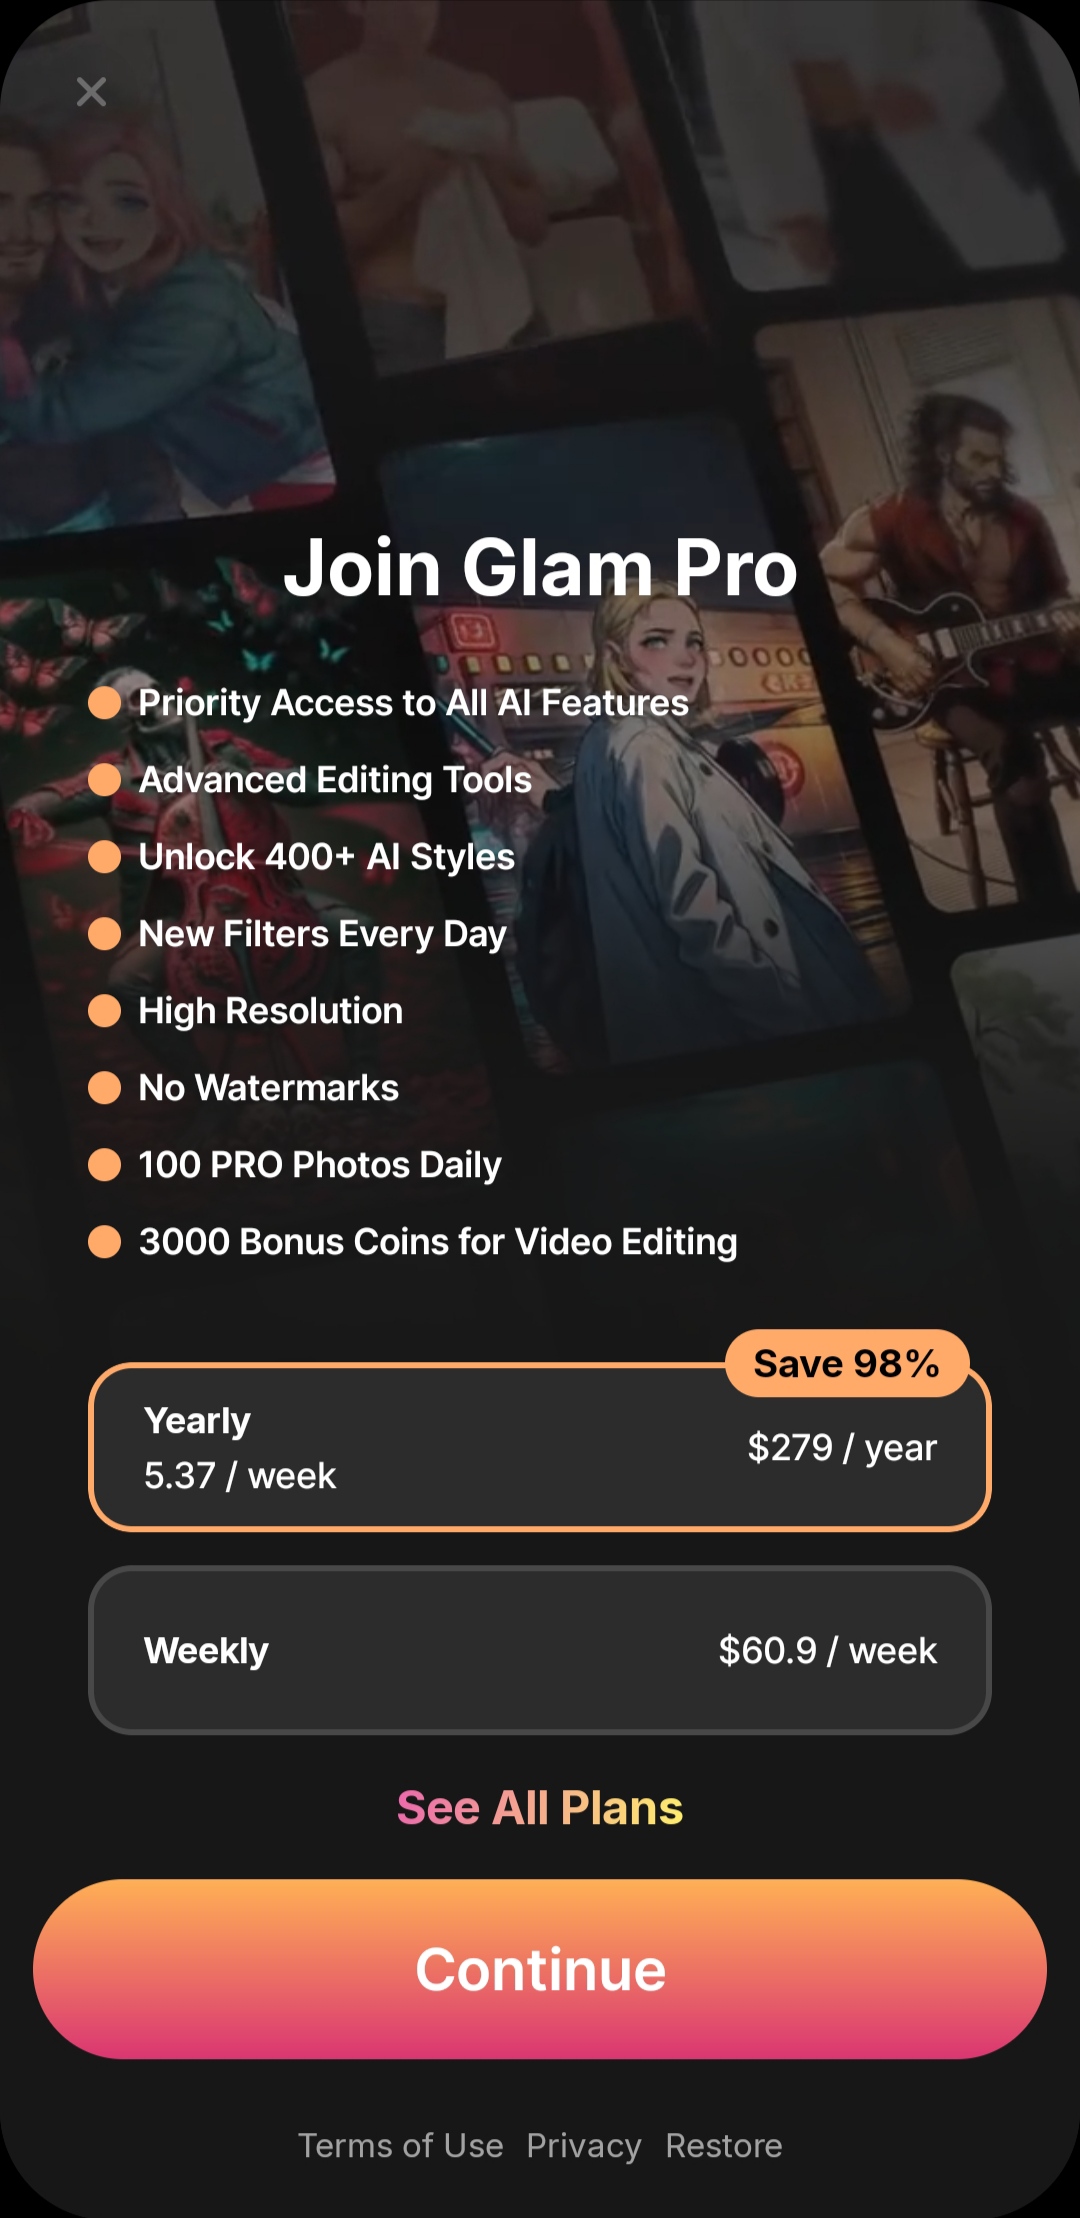Tap the bullet next to New Filters Every Day
Screen dimensions: 1080x2218
tap(105, 934)
